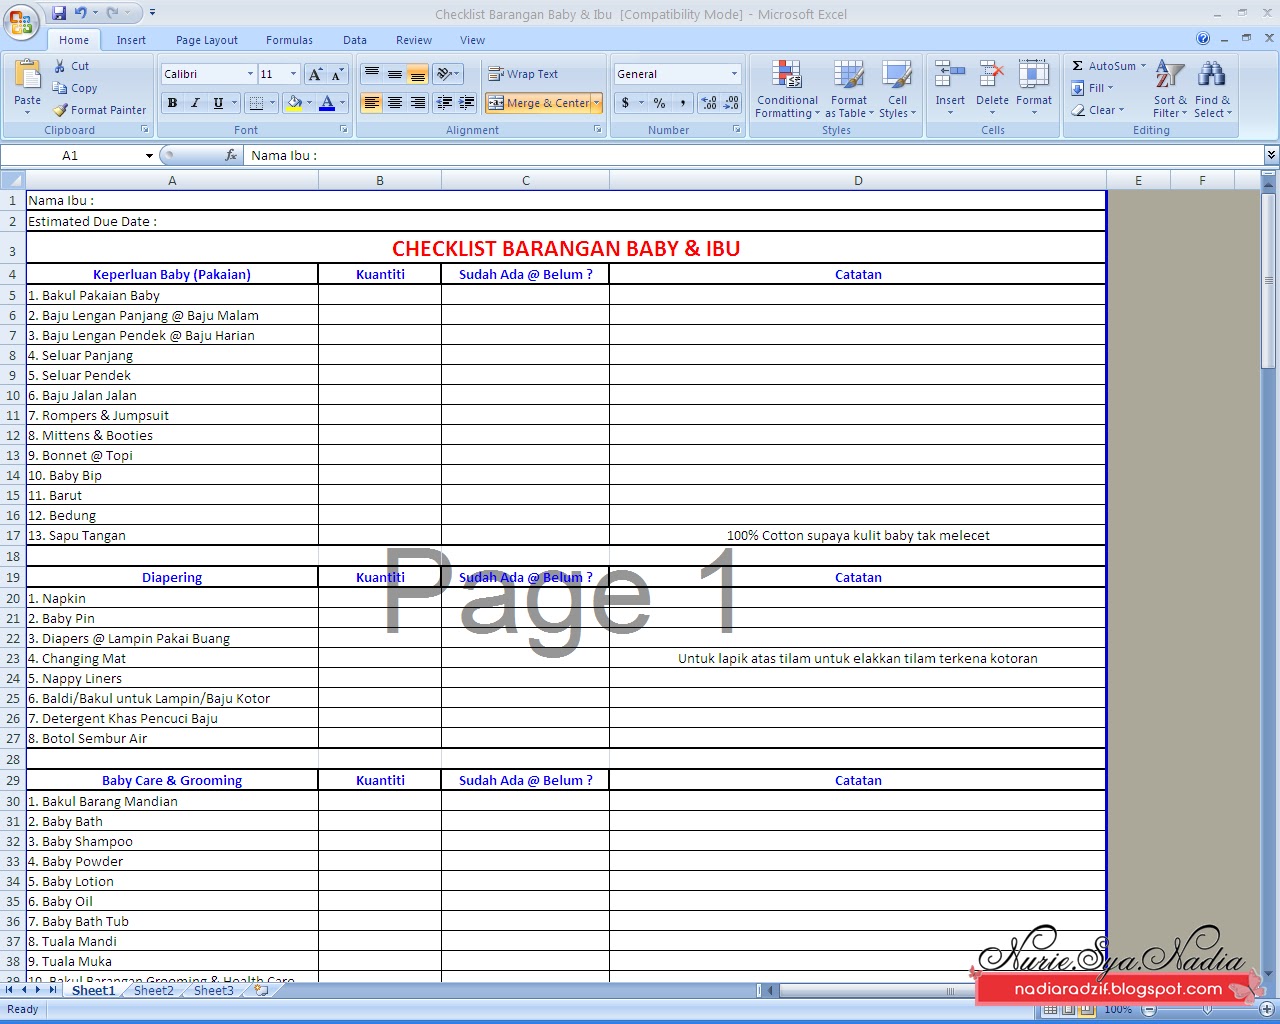
Task: Increase indent of cell contents
Action: point(467,103)
